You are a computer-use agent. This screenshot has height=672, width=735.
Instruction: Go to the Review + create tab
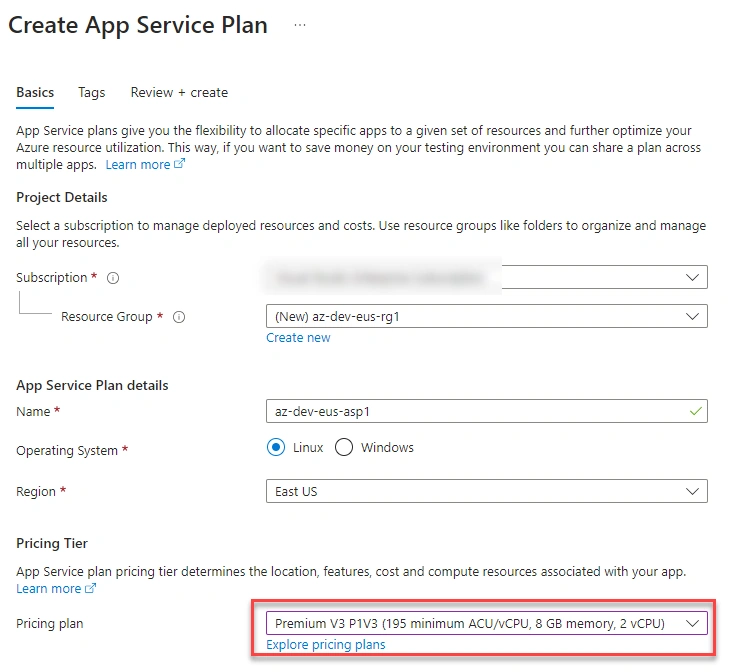tap(179, 92)
